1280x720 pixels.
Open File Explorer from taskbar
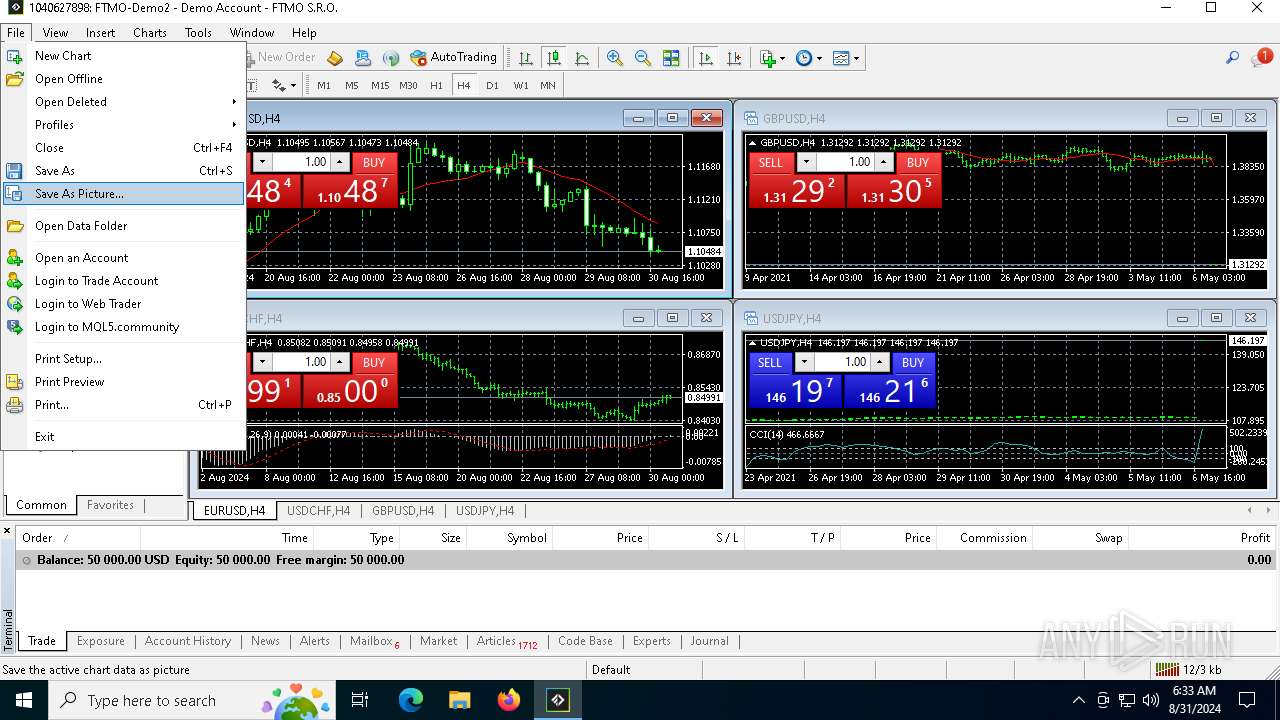(459, 700)
